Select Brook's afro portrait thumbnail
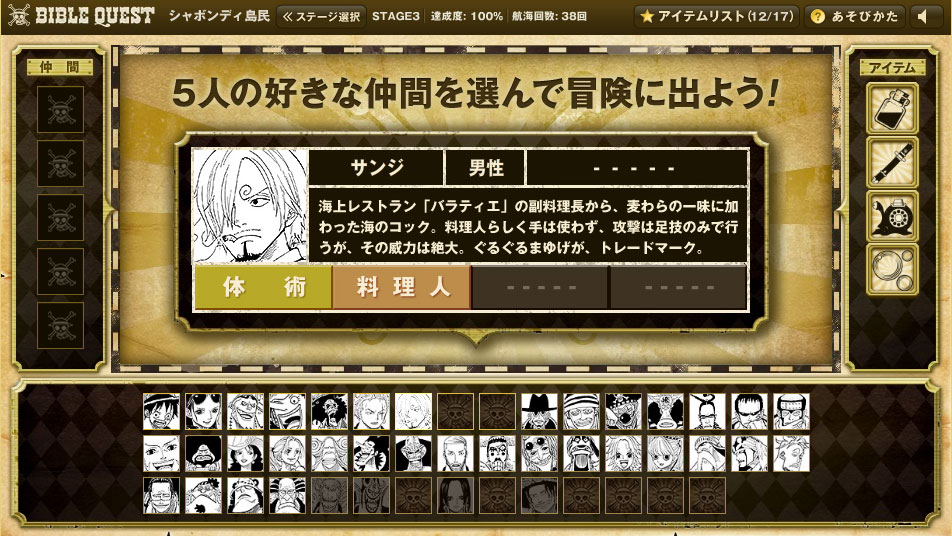This screenshot has width=952, height=536. coord(330,411)
